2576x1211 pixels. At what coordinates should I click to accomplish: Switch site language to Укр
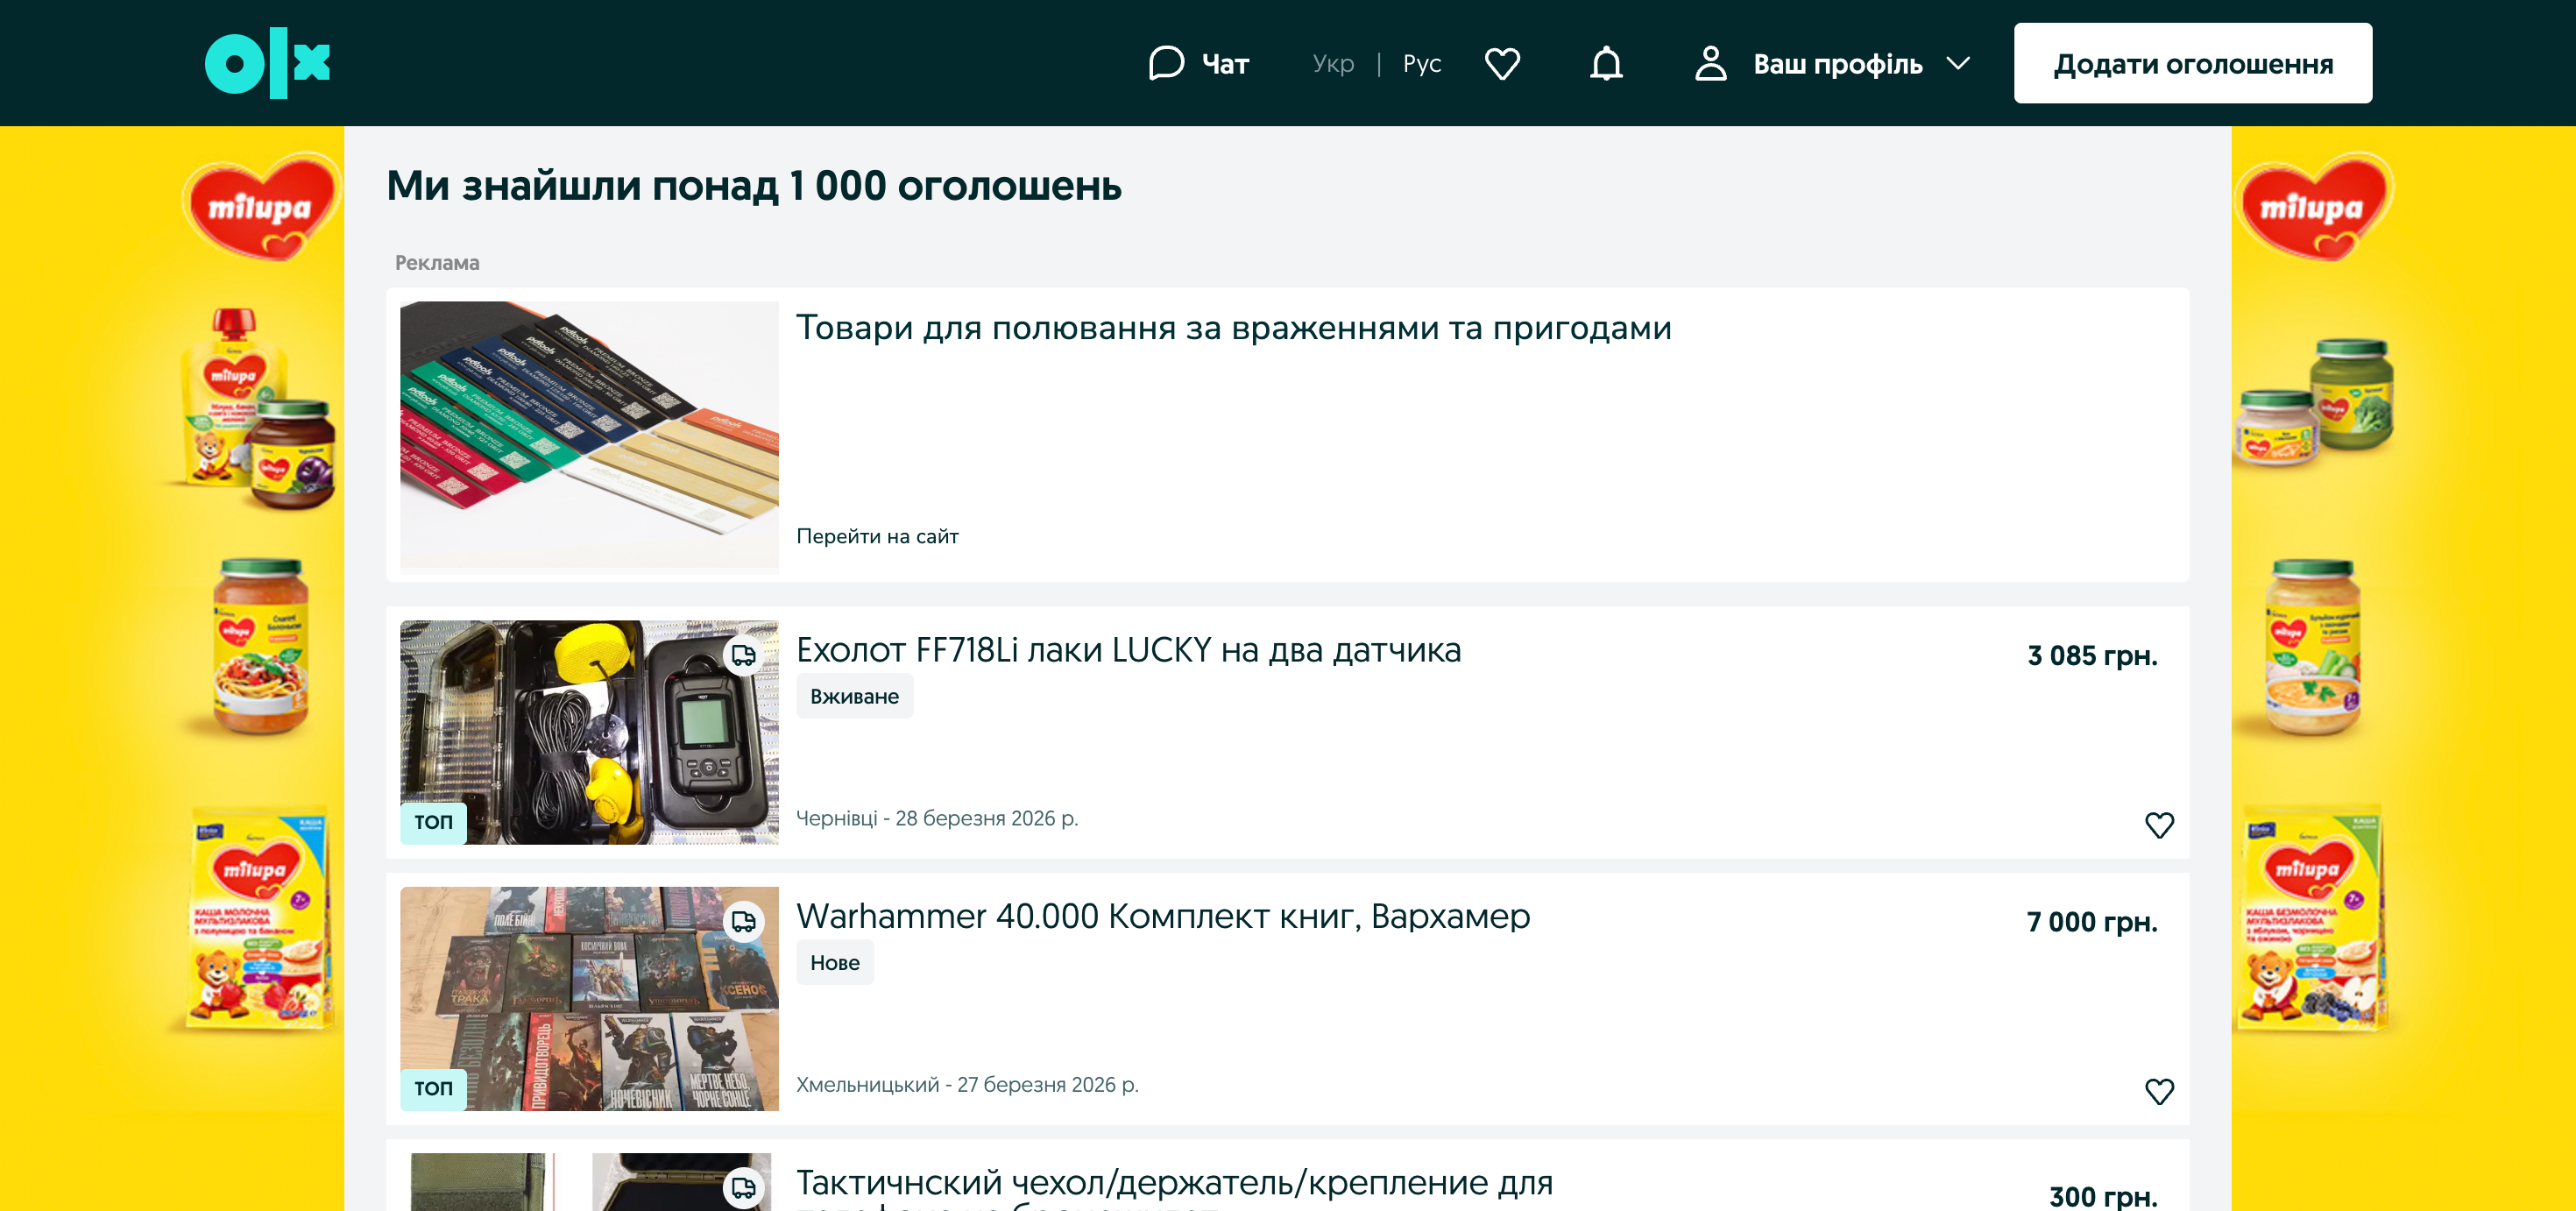coord(1333,64)
